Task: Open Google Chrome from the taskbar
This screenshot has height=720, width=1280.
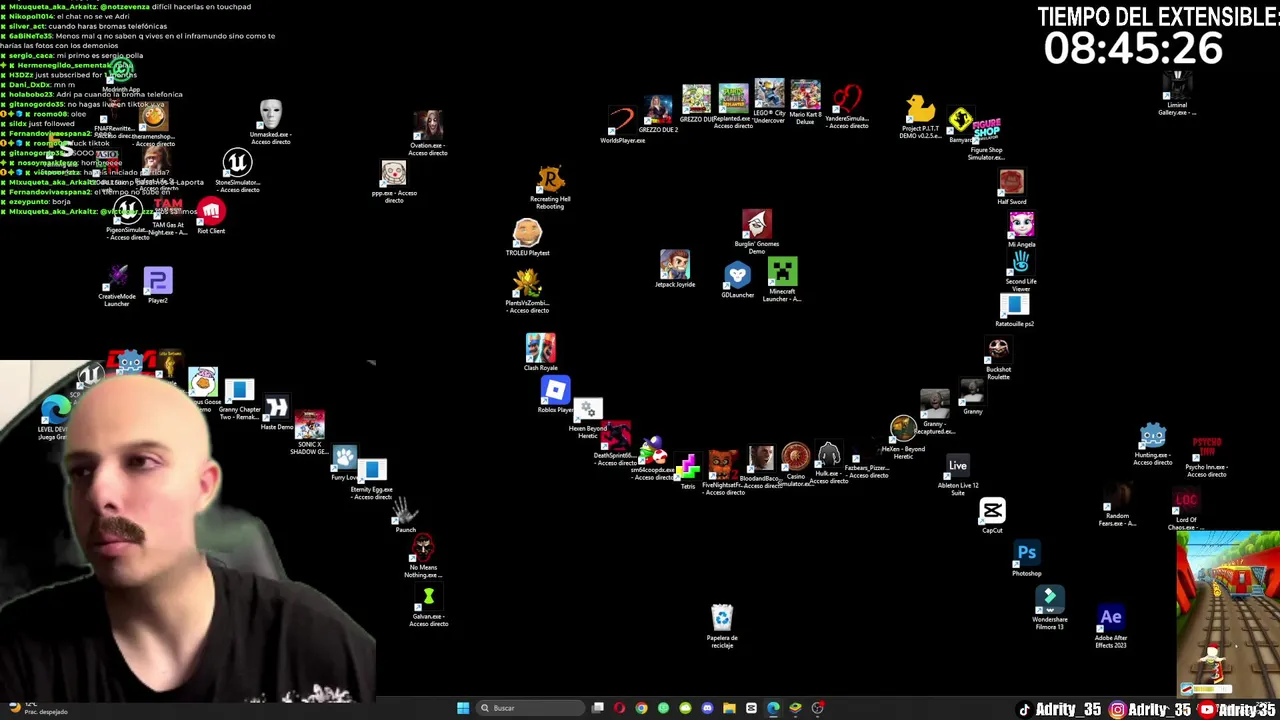Action: coord(641,708)
